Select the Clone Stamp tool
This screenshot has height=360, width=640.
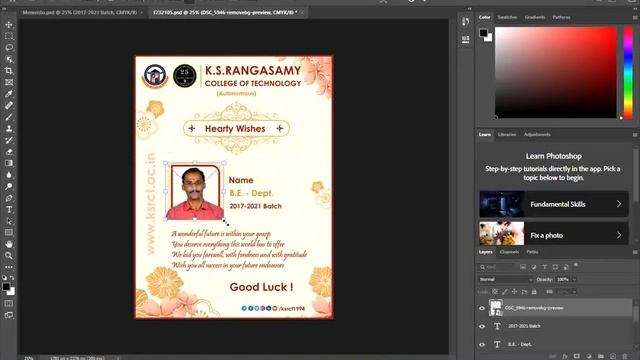(9, 128)
